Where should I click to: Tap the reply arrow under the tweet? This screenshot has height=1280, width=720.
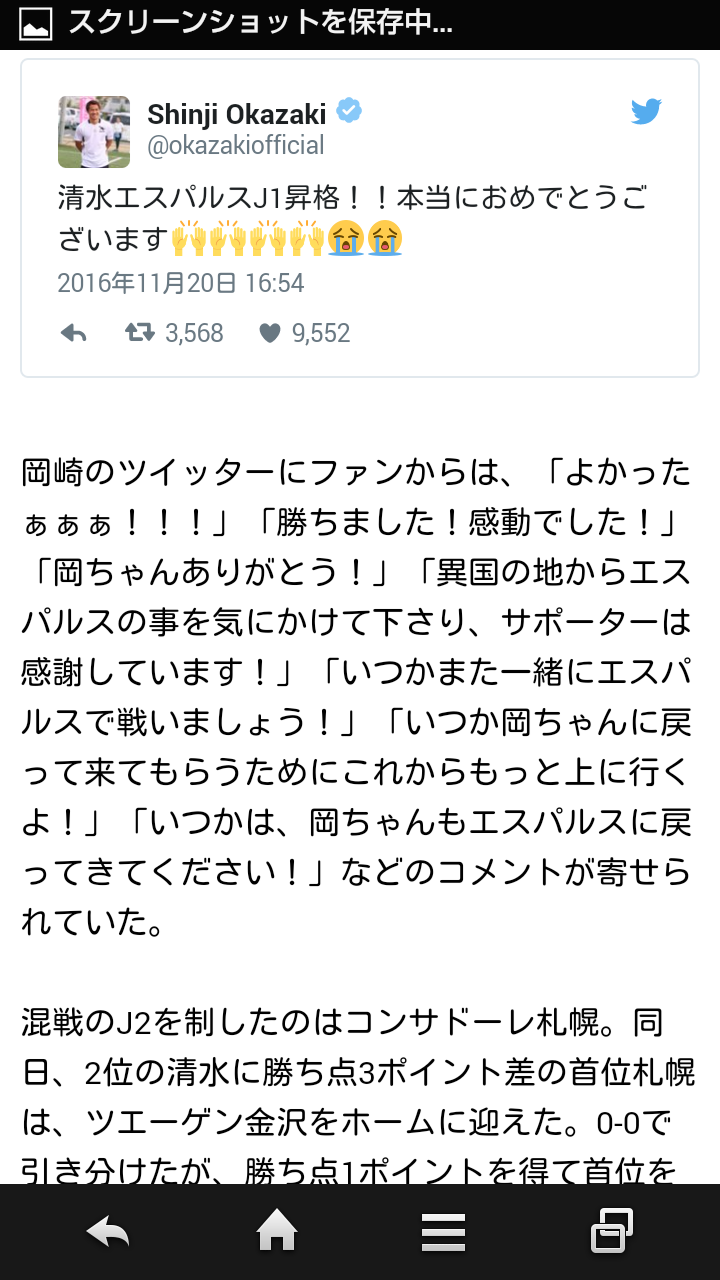click(x=73, y=334)
